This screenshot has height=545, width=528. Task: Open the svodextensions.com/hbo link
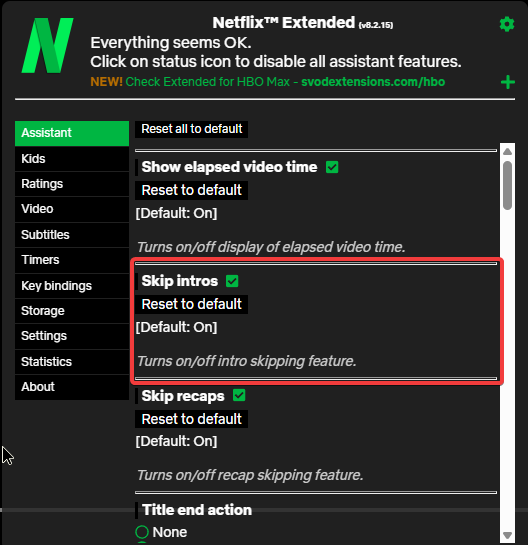tap(373, 82)
